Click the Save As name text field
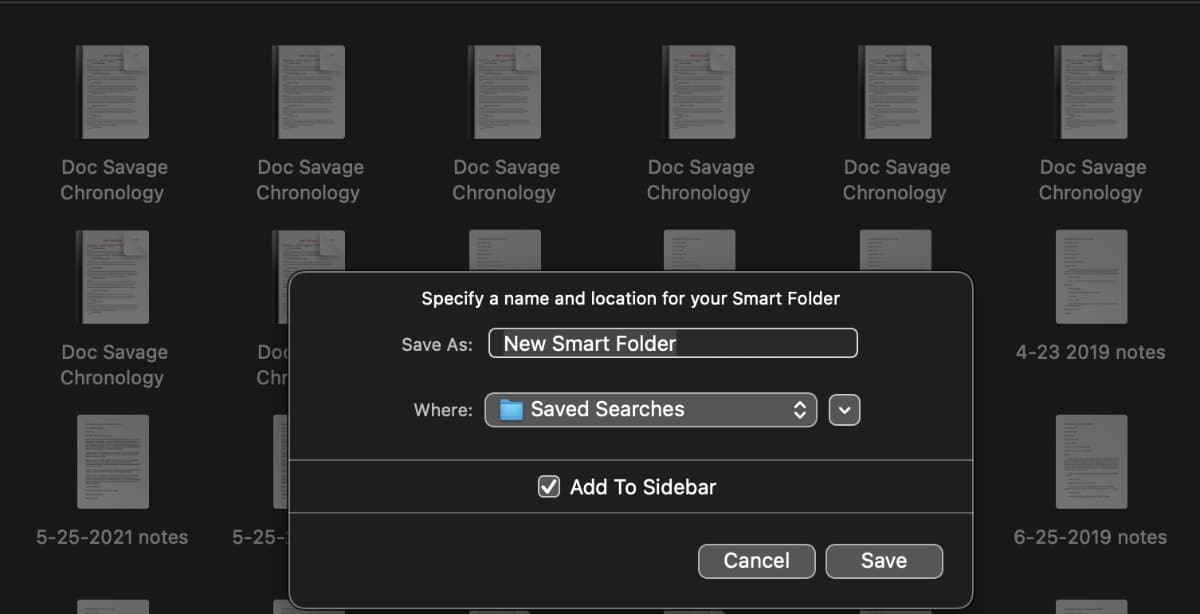The image size is (1200, 614). point(672,344)
